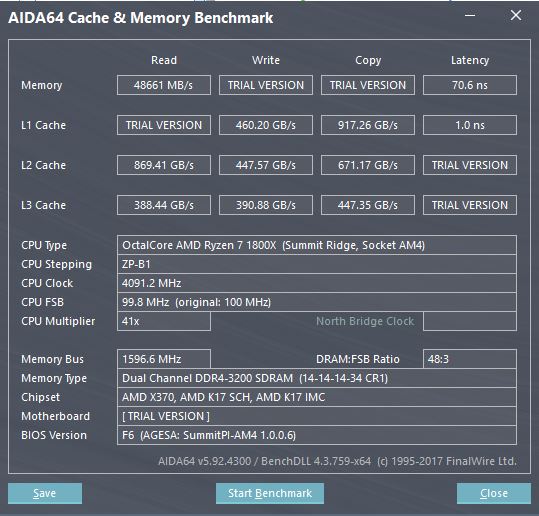Viewport: 539px width, 516px height.
Task: Select the Memory Type DDR4-3200 field
Action: [317, 378]
